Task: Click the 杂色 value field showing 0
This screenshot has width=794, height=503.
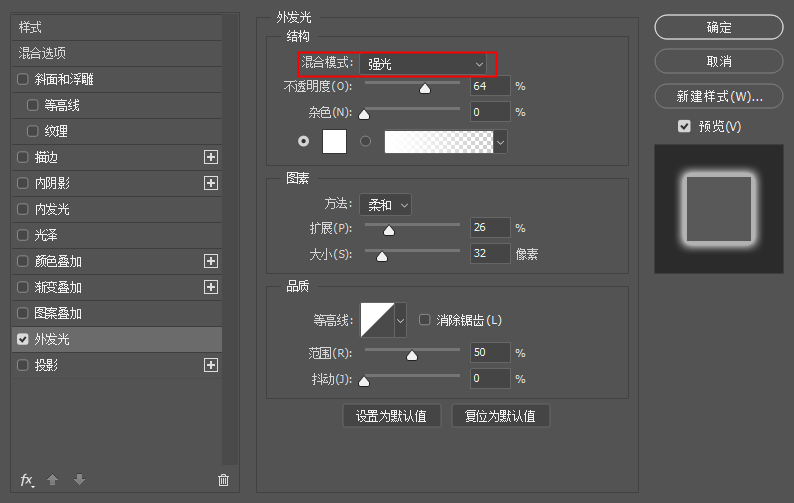Action: 490,112
